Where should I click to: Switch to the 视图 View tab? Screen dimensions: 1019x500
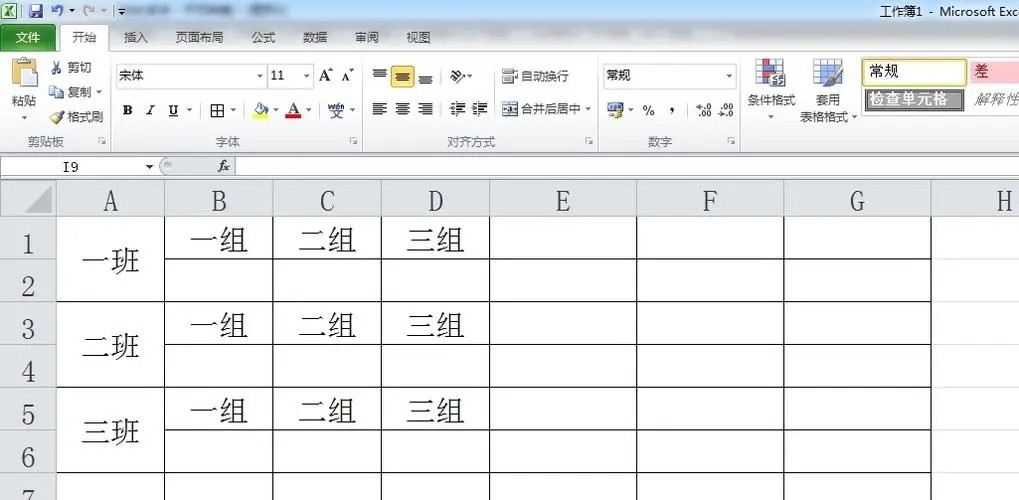click(418, 38)
